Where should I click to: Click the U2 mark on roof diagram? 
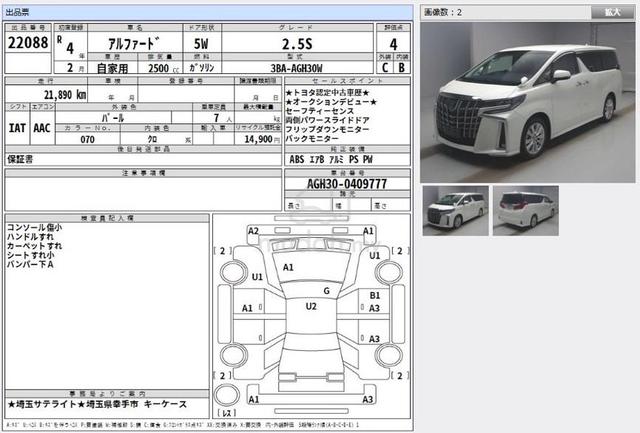(311, 306)
